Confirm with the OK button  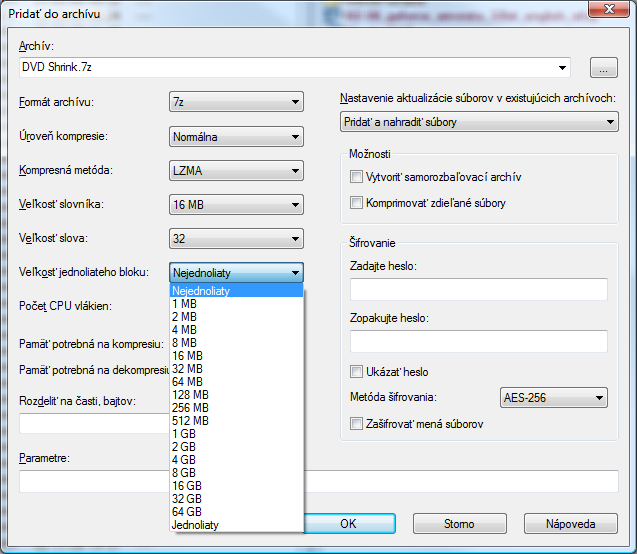pos(349,524)
